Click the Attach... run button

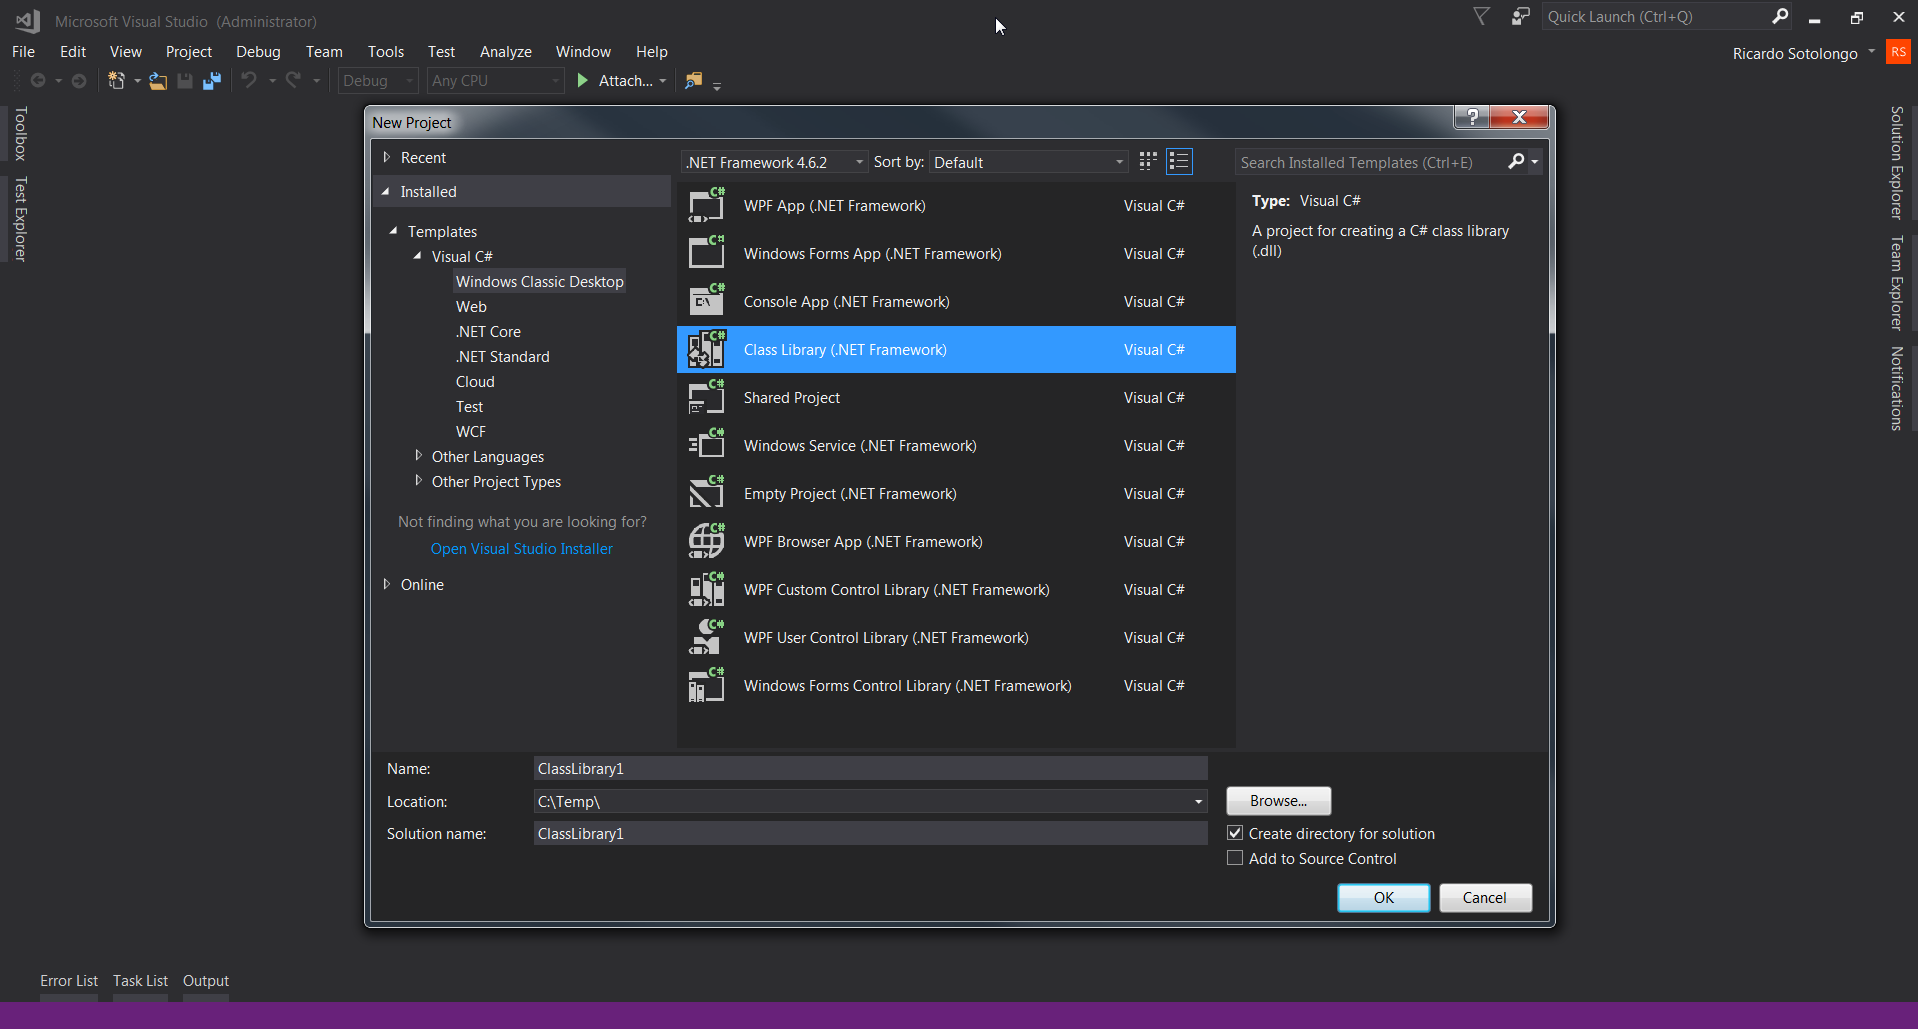click(615, 81)
